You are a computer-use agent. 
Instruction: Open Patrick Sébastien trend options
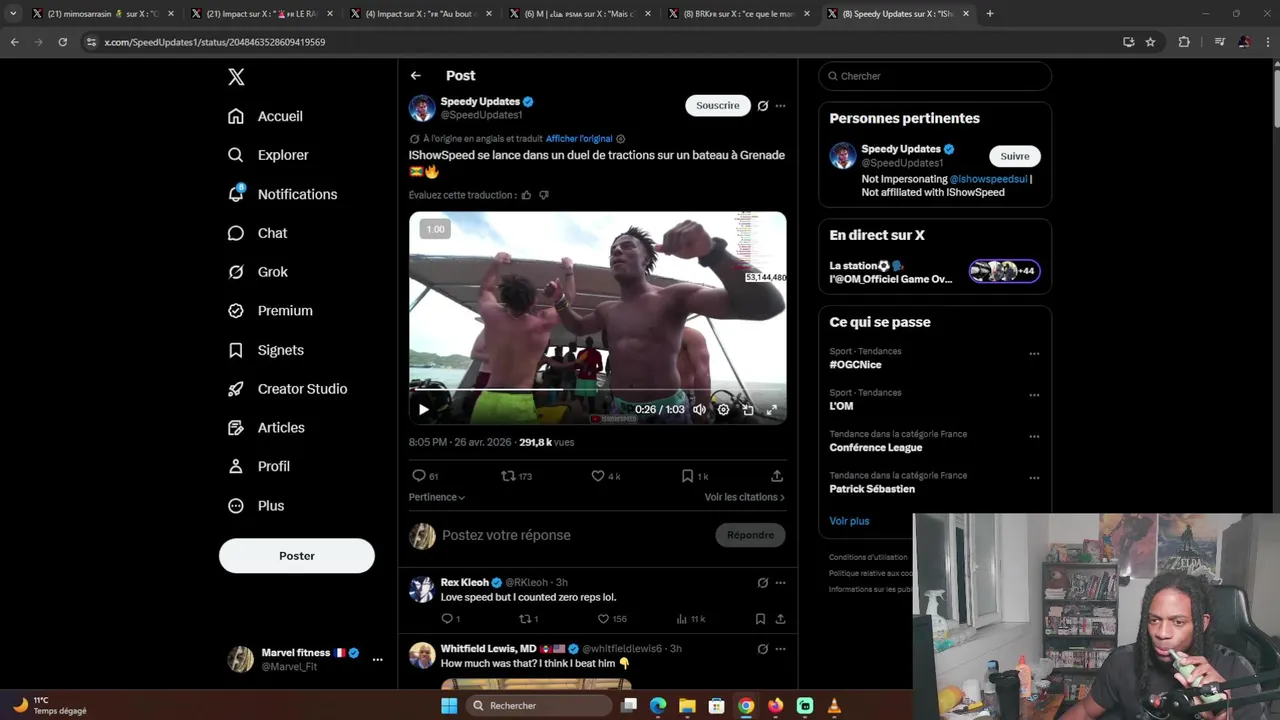coord(1034,478)
